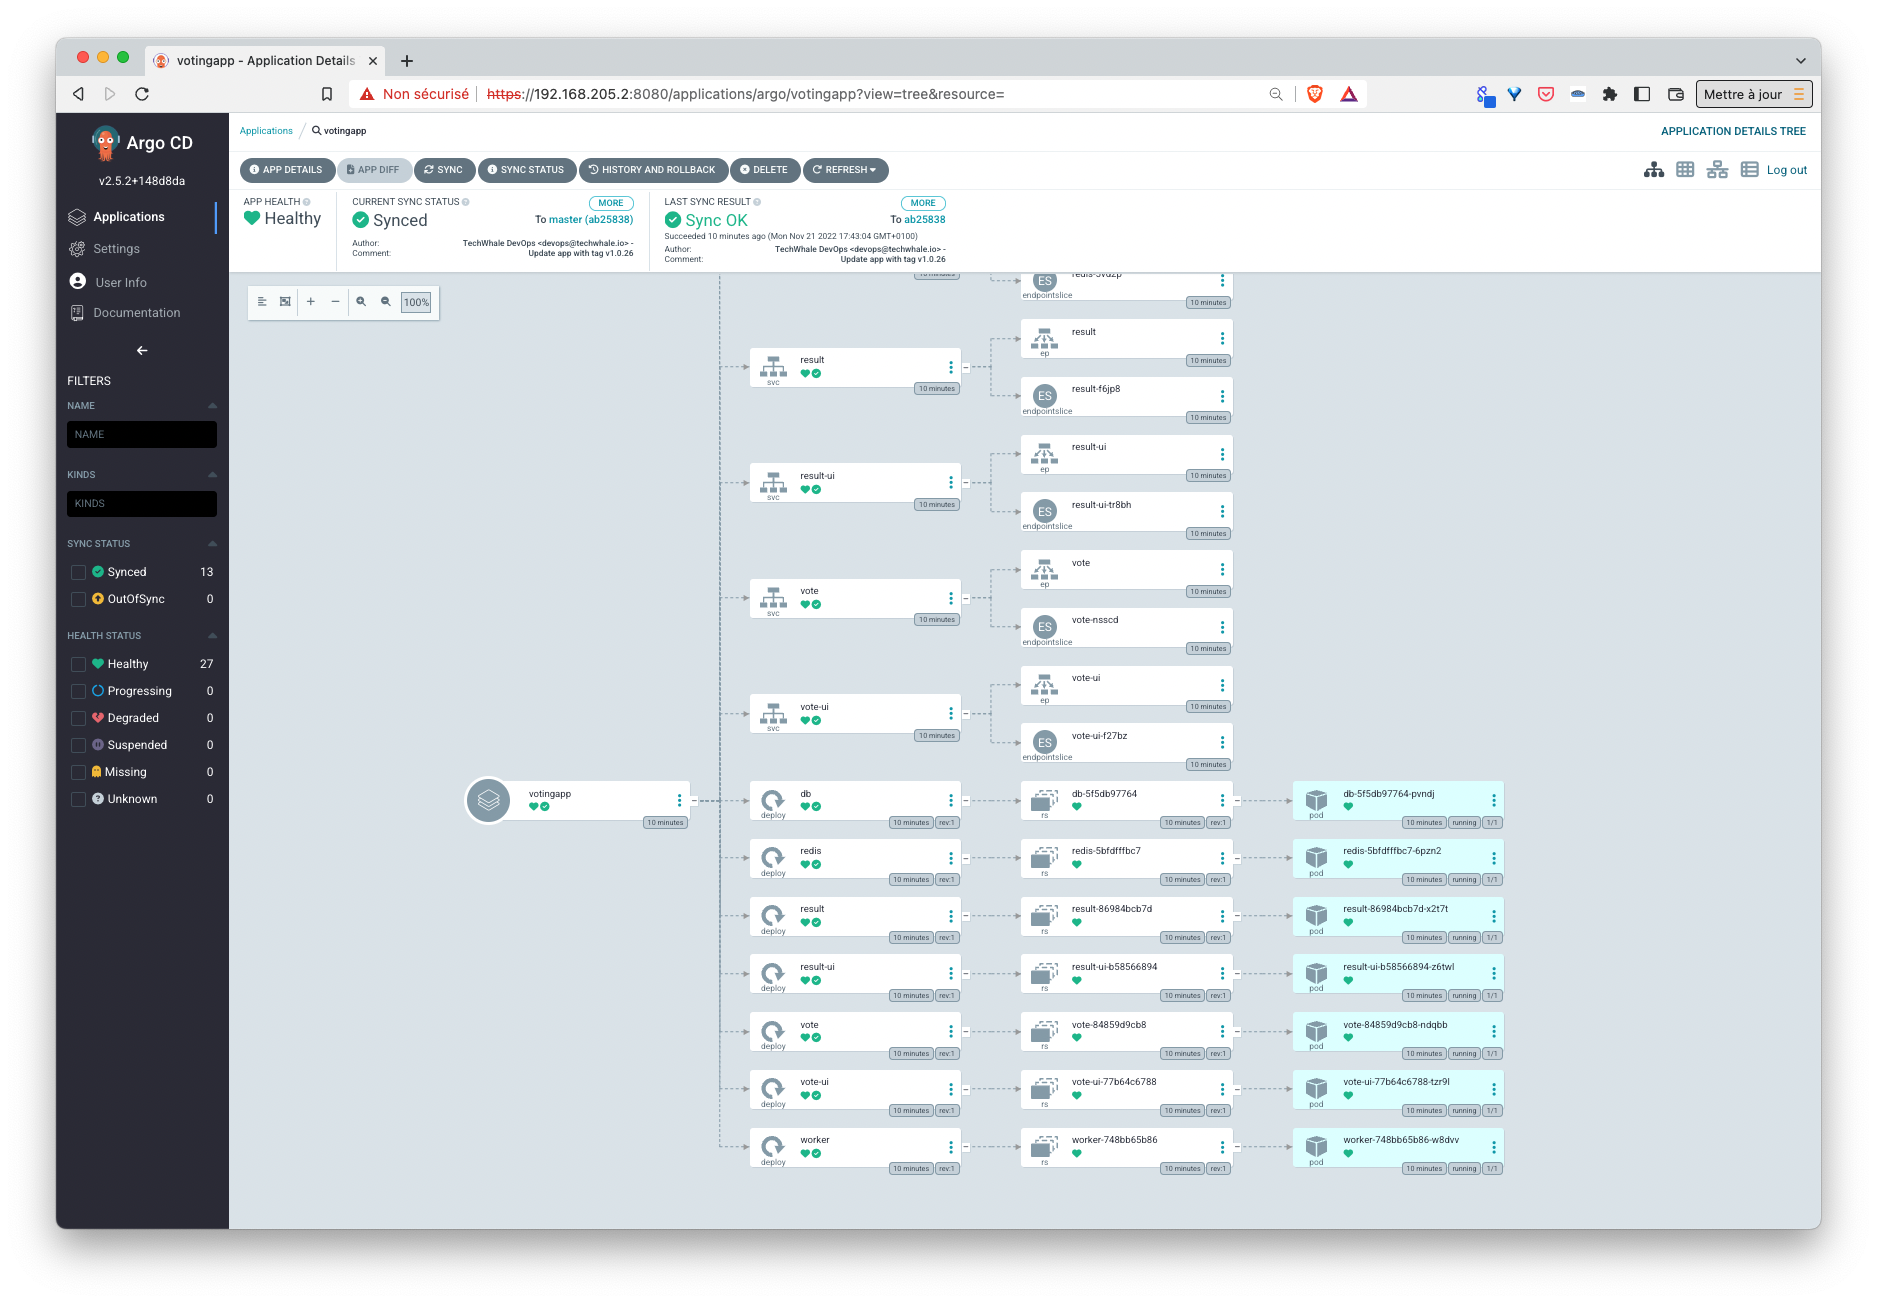1877x1303 pixels.
Task: Open kebab menu for db deployment
Action: pos(951,800)
